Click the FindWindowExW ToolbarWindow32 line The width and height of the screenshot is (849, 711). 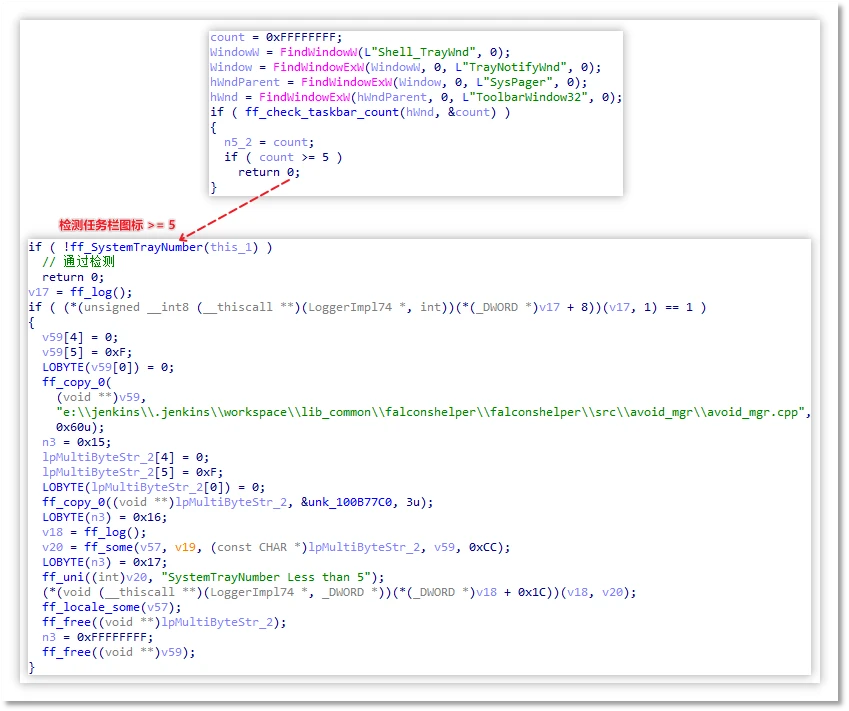416,97
